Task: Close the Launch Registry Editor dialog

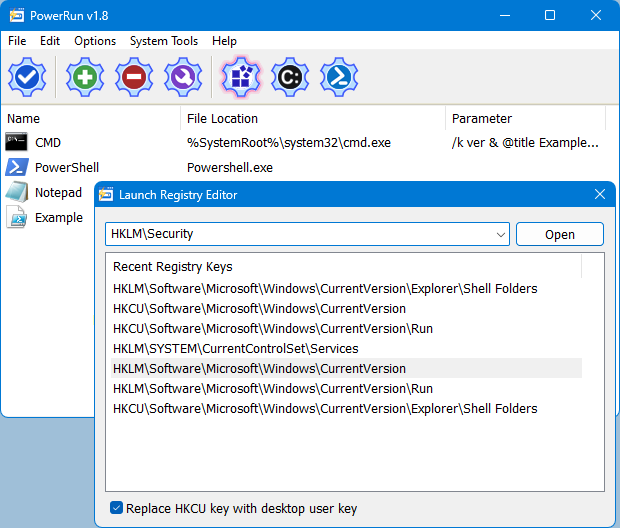Action: pos(600,195)
